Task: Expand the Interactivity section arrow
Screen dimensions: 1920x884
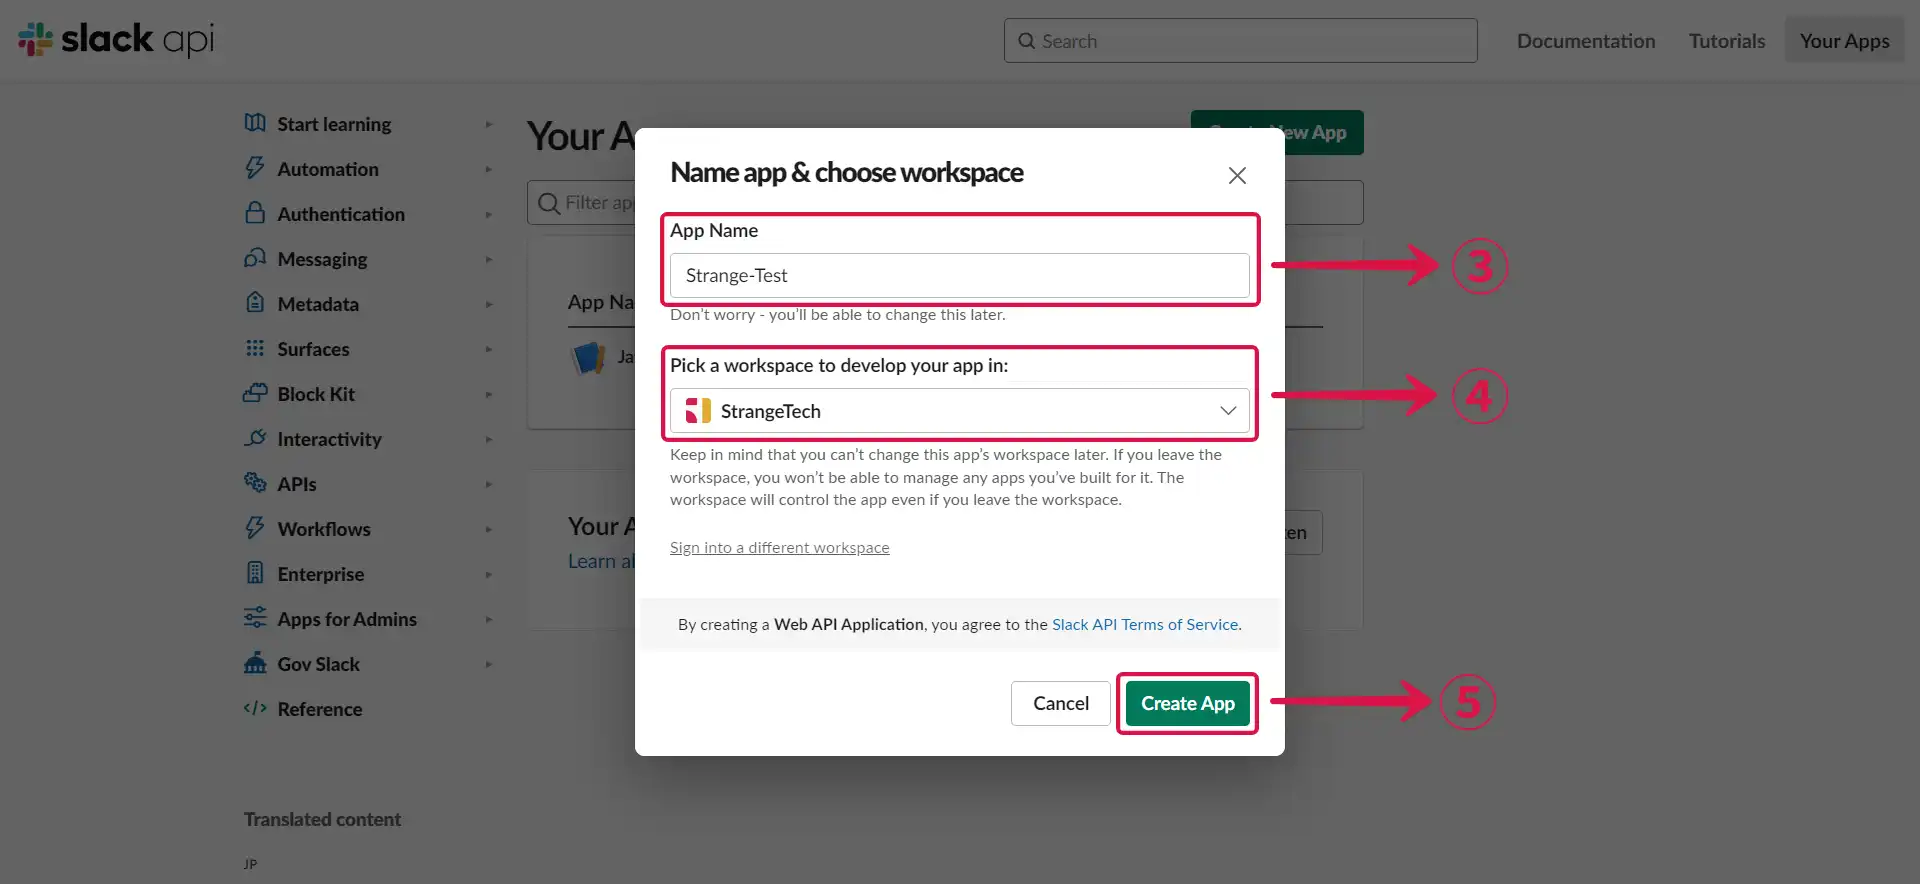Action: coord(489,439)
